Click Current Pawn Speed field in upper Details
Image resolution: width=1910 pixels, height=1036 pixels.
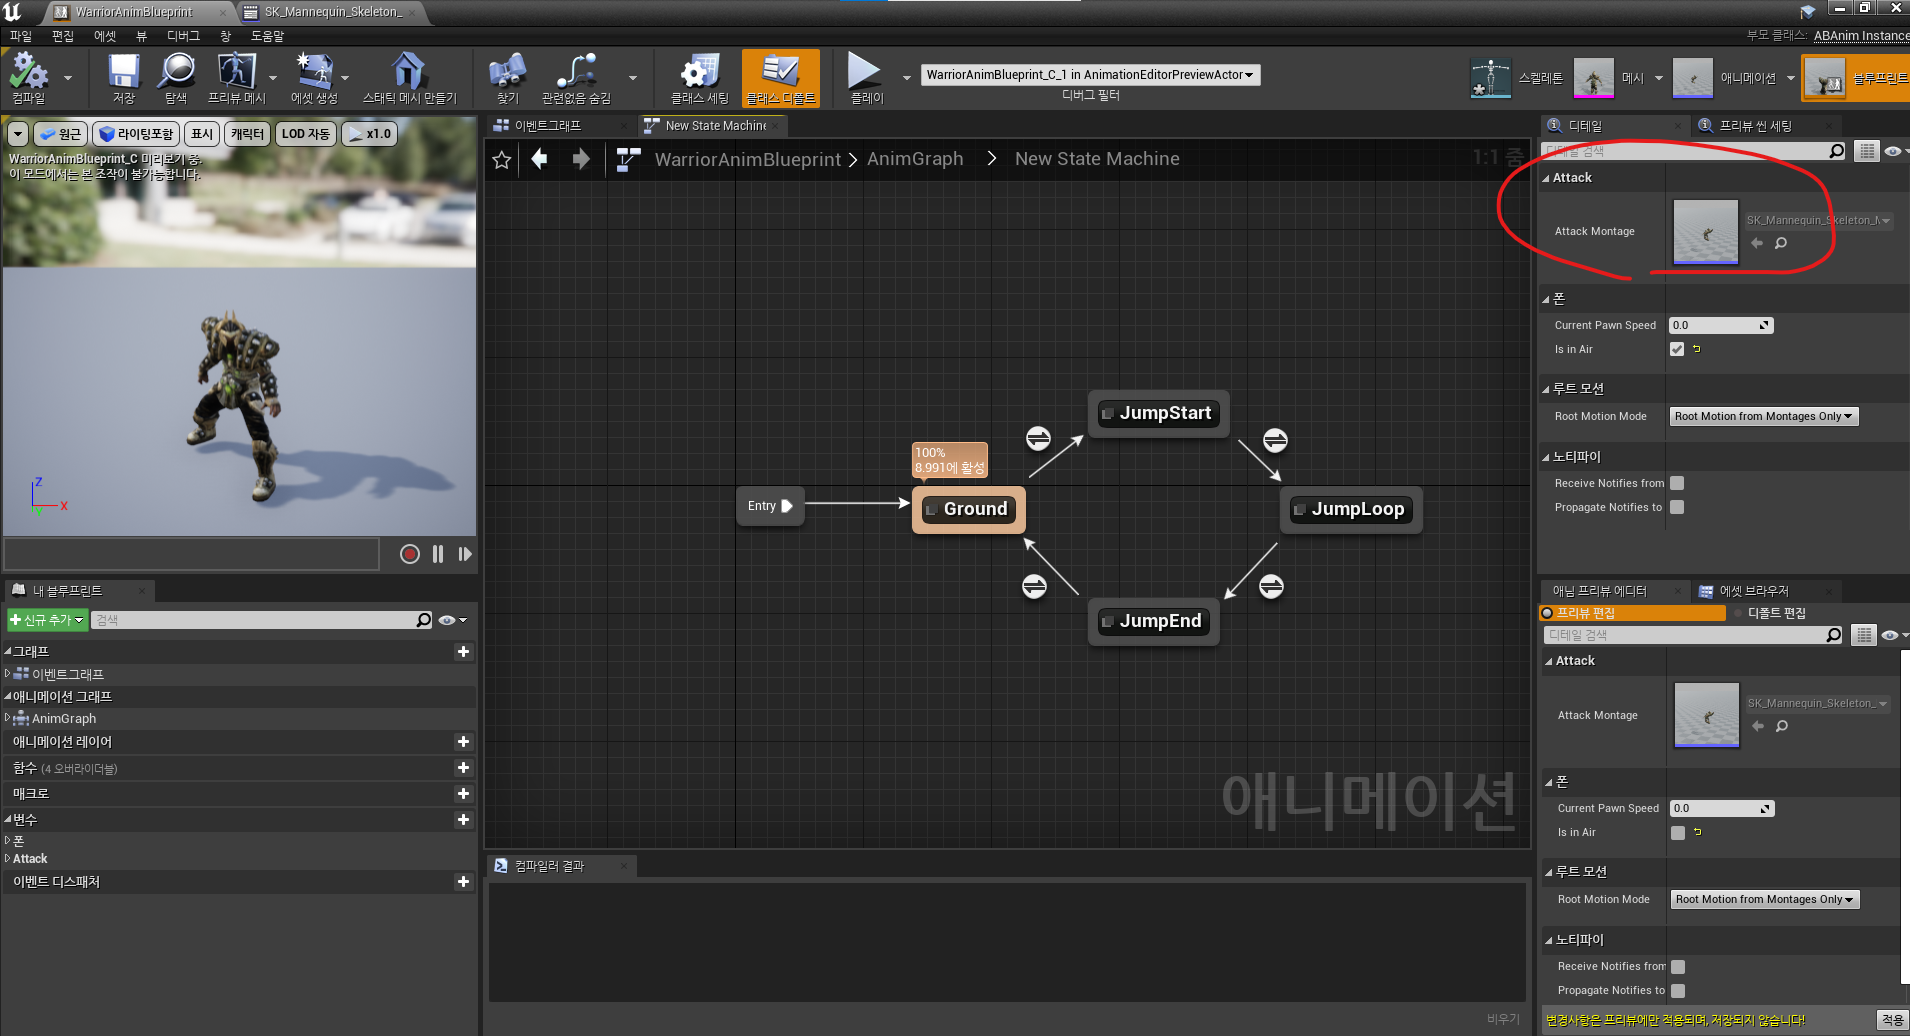(1721, 325)
